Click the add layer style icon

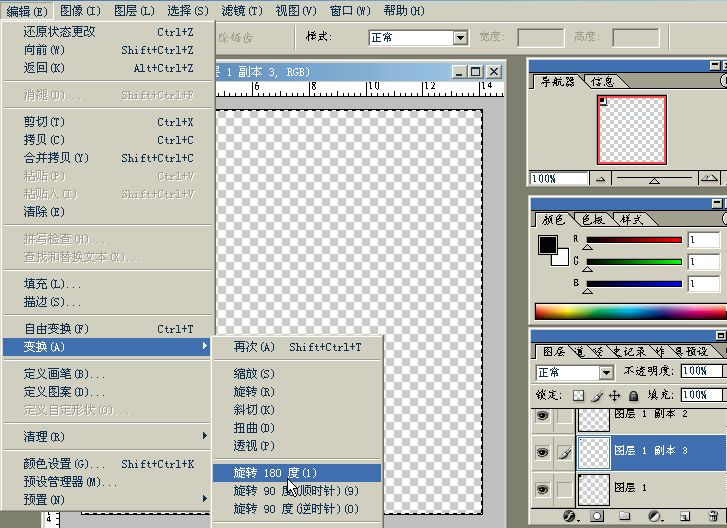(x=571, y=517)
